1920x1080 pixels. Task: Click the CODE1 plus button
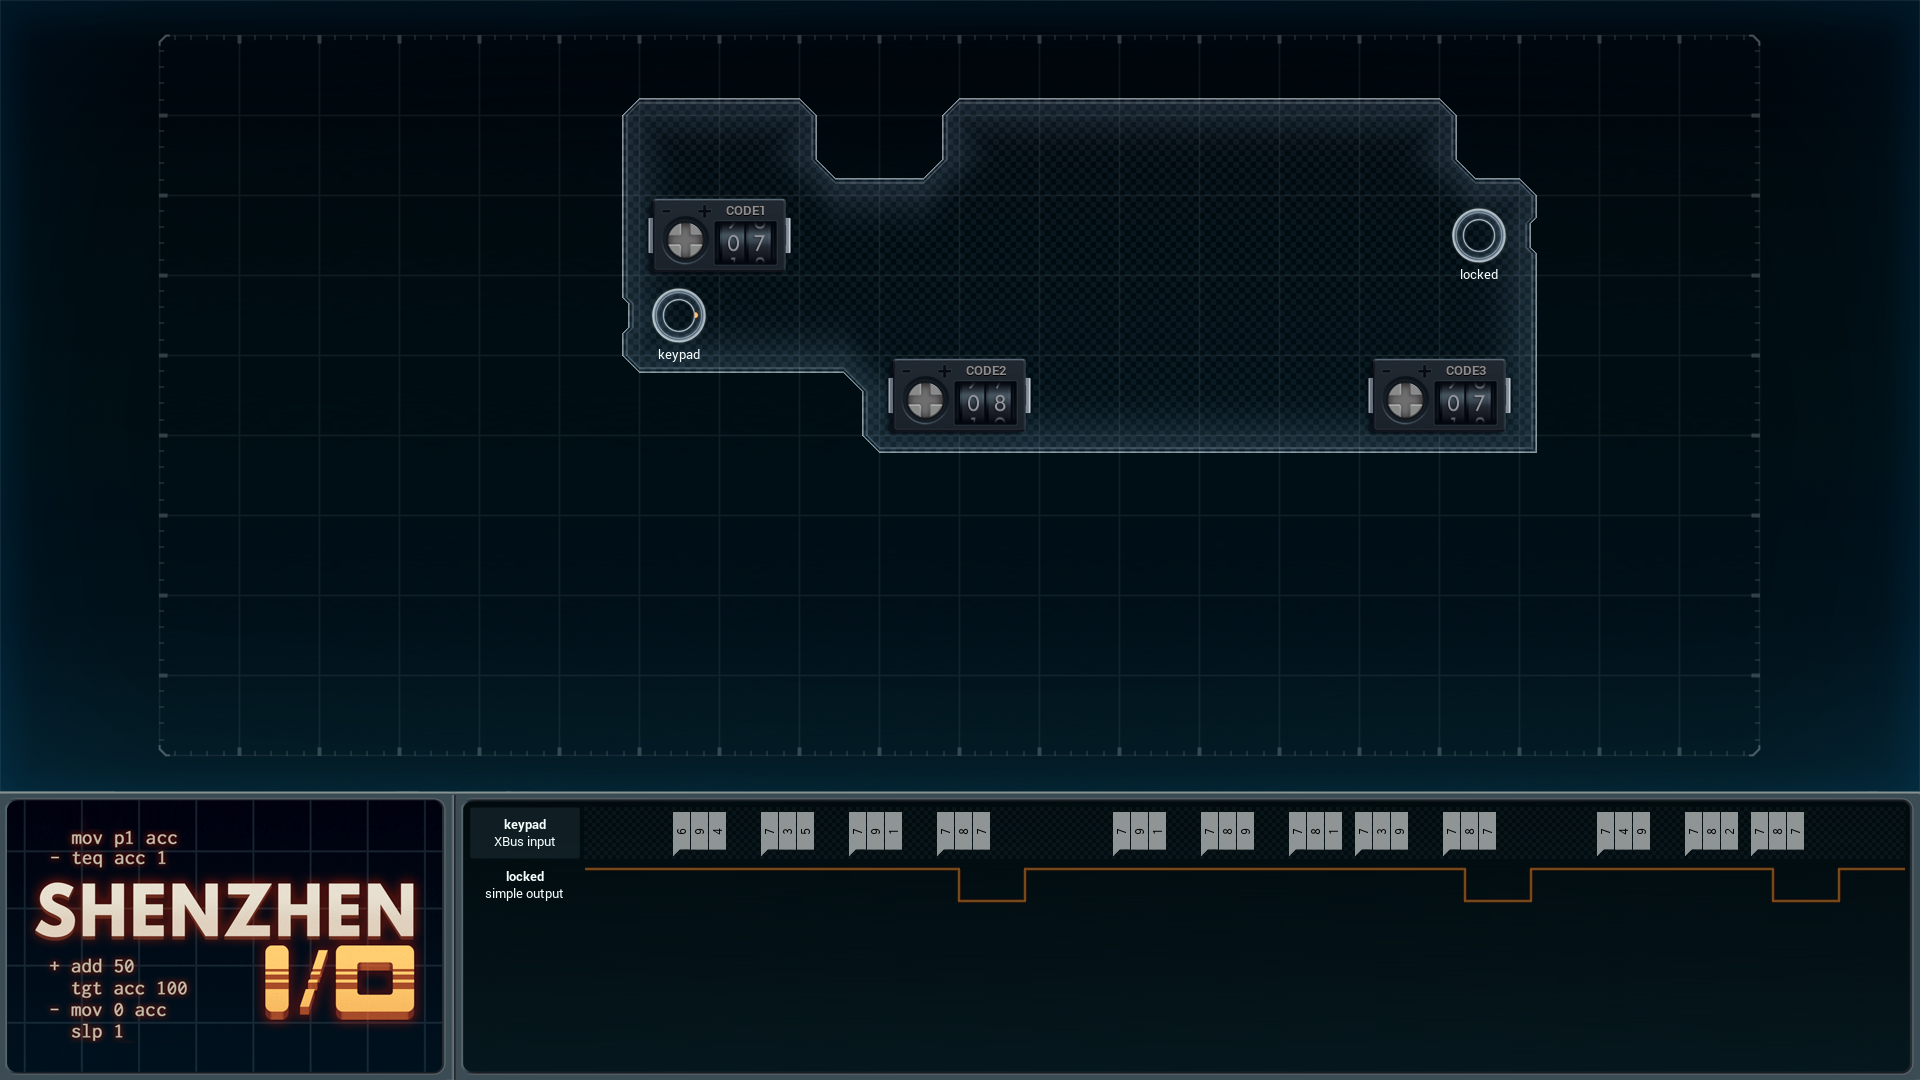pyautogui.click(x=704, y=211)
